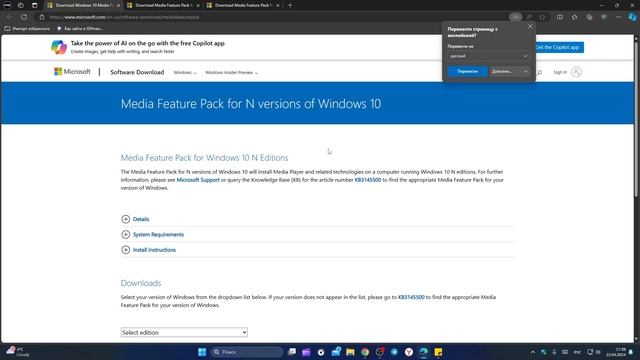
Task: Open File Explorer from taskbar
Action: click(x=350, y=352)
